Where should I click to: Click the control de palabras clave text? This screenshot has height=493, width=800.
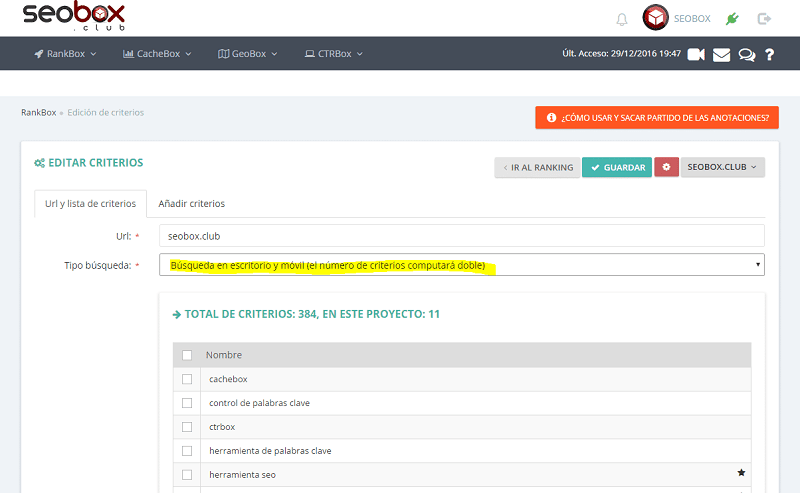tap(259, 403)
